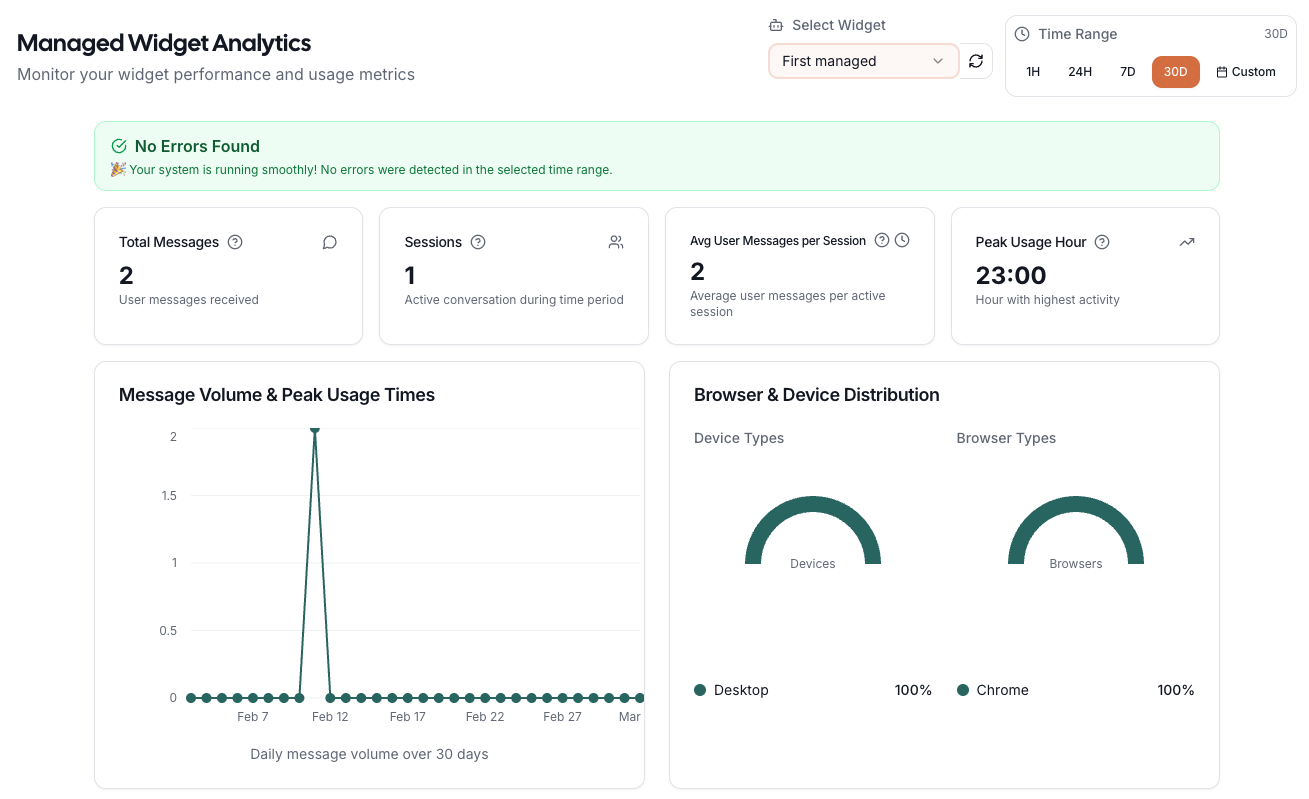The height and width of the screenshot is (799, 1309).
Task: Choose the 7D time range option
Action: [x=1127, y=72]
